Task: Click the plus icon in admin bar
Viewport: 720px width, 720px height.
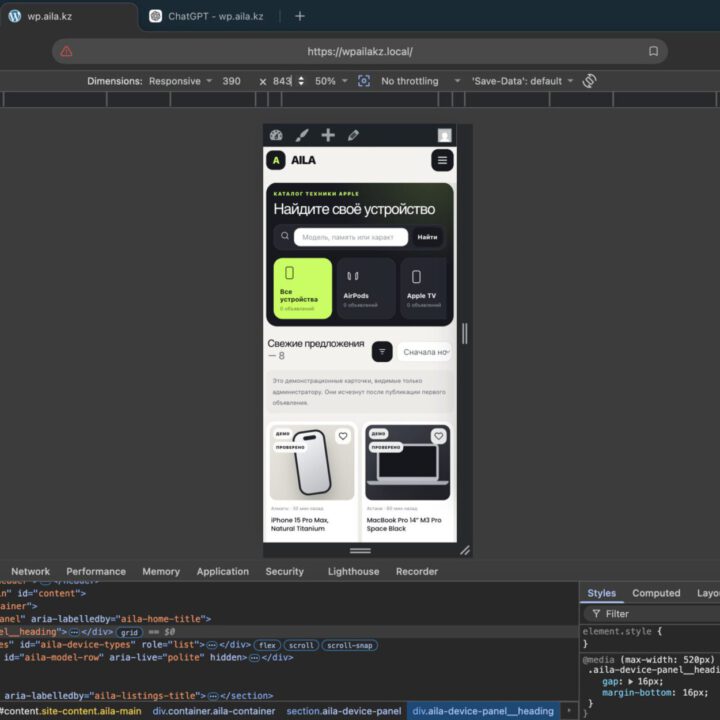Action: click(x=328, y=135)
